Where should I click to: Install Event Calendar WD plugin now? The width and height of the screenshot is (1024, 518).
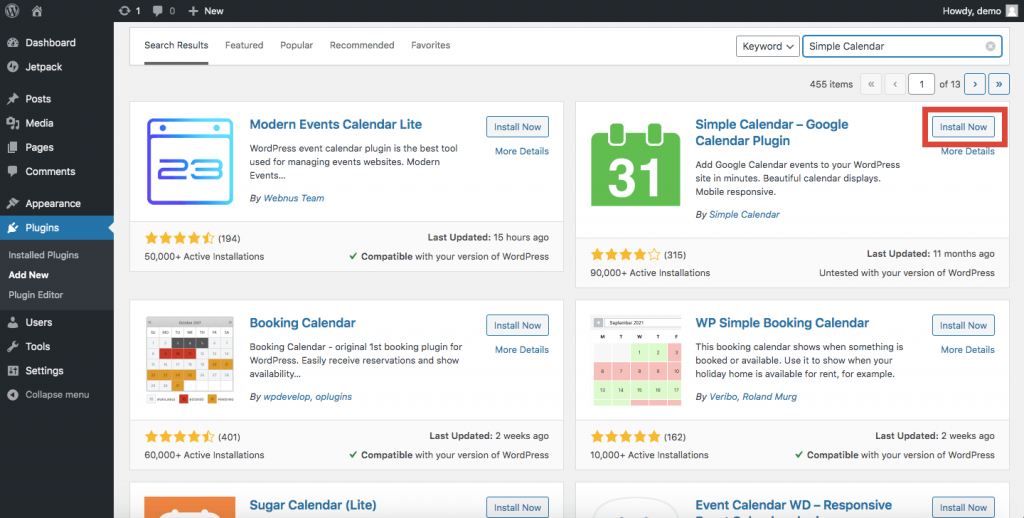point(963,508)
